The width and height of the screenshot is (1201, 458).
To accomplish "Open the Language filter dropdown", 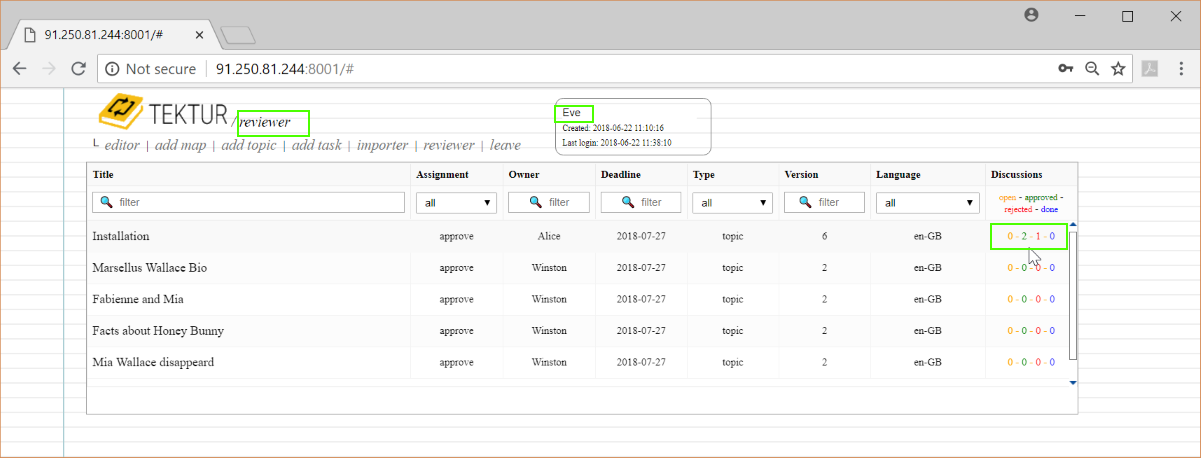I will point(927,202).
